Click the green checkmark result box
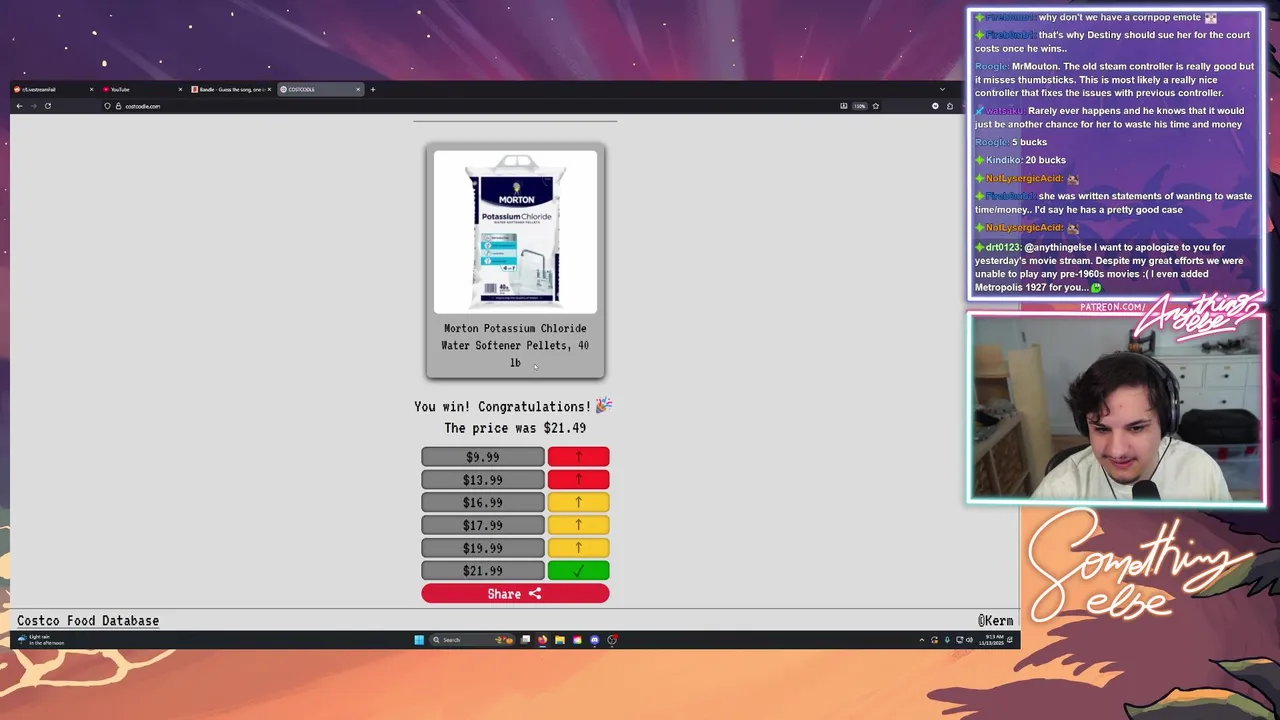 (578, 571)
